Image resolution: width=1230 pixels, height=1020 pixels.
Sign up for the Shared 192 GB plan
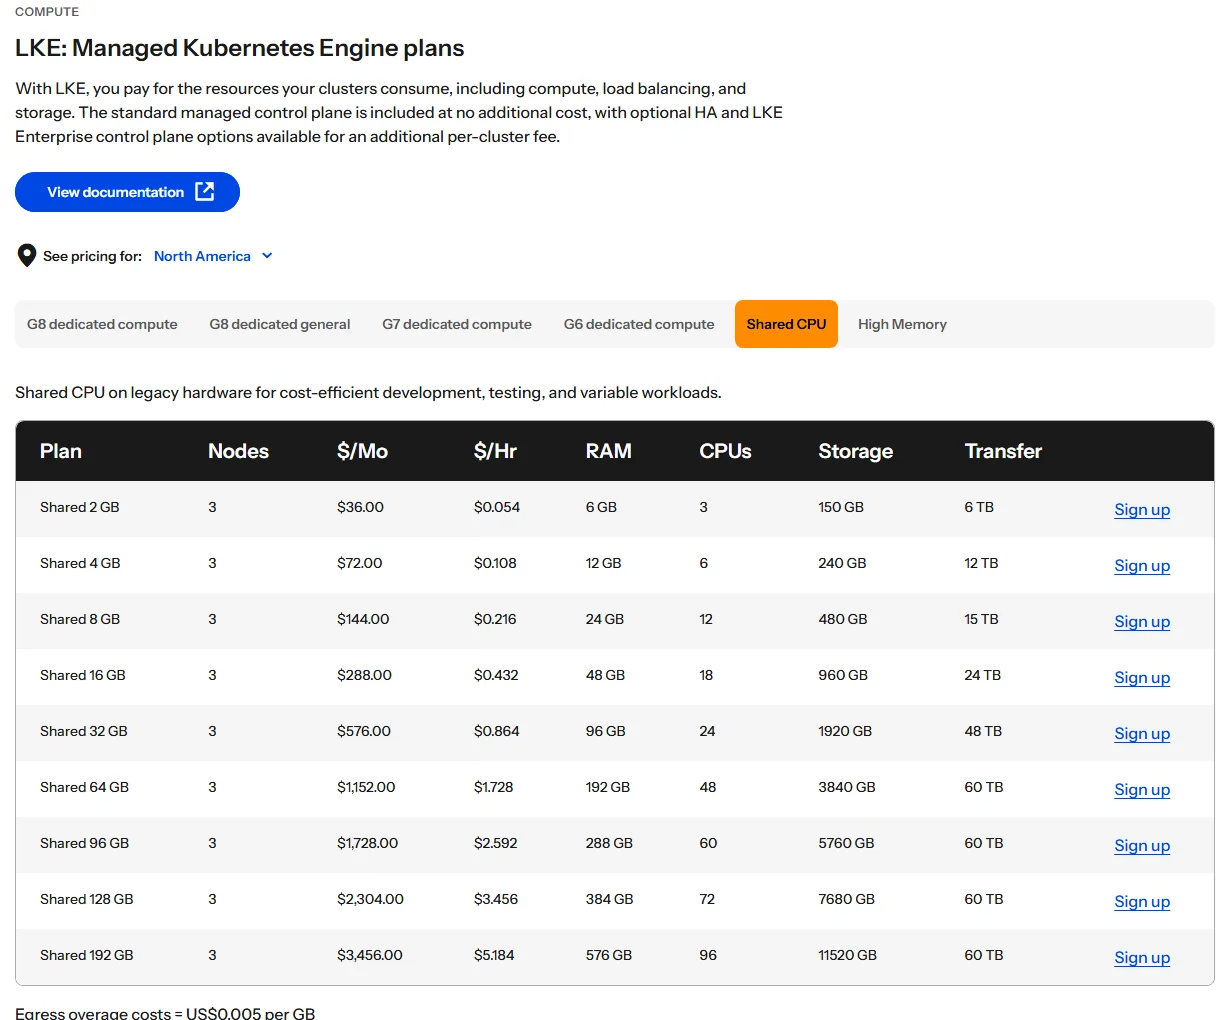(1142, 957)
